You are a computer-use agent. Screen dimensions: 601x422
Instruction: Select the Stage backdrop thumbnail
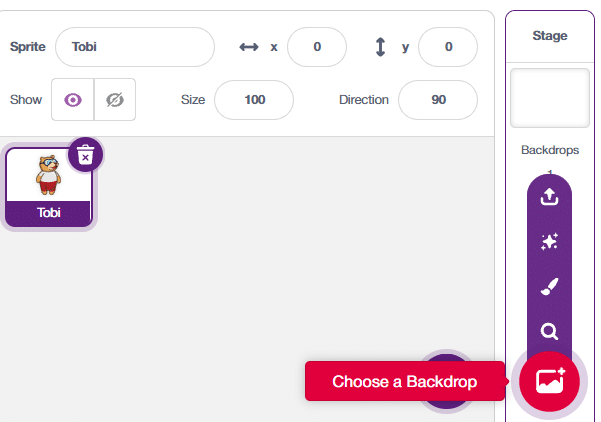click(x=549, y=97)
